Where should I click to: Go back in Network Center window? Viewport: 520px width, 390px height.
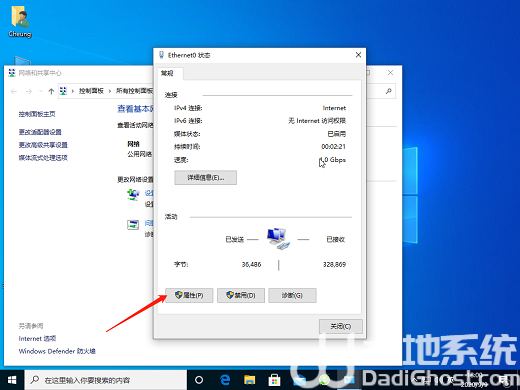coord(14,91)
